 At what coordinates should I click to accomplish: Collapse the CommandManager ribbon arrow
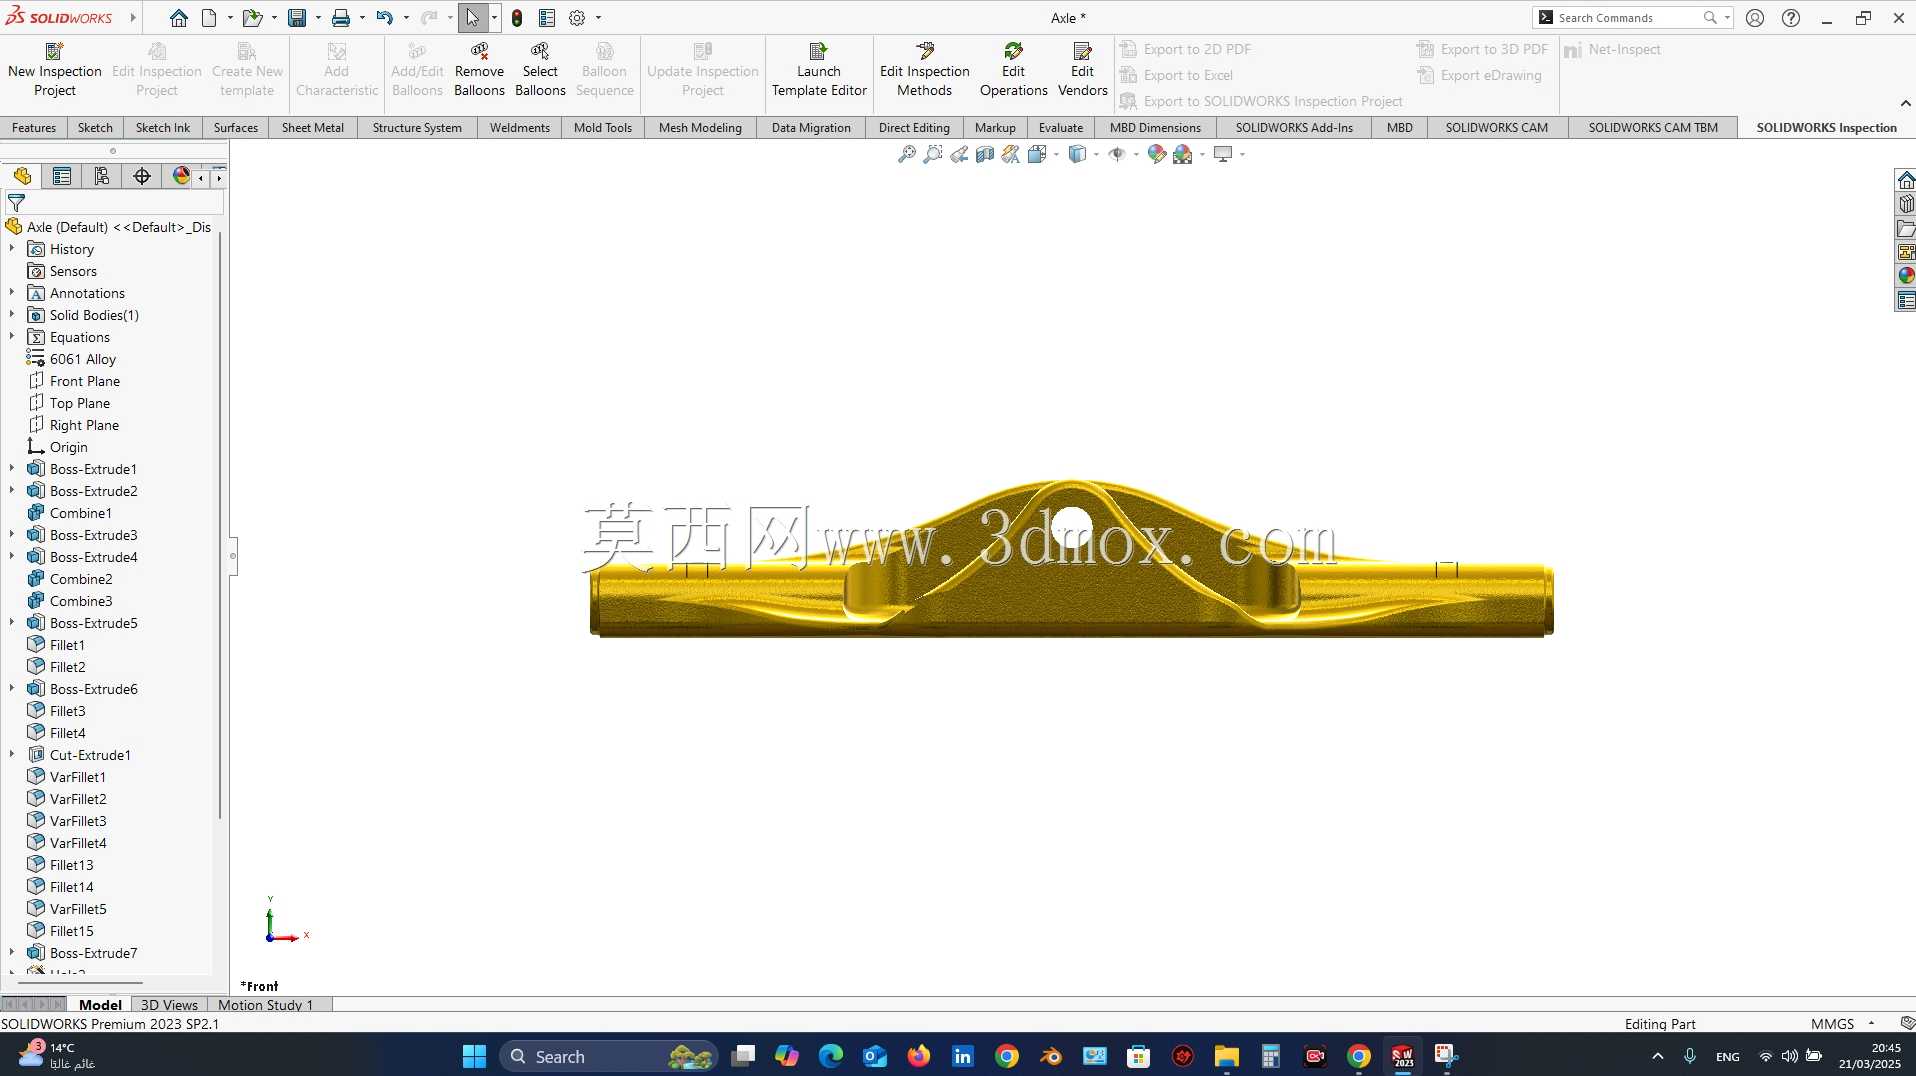(x=1905, y=103)
